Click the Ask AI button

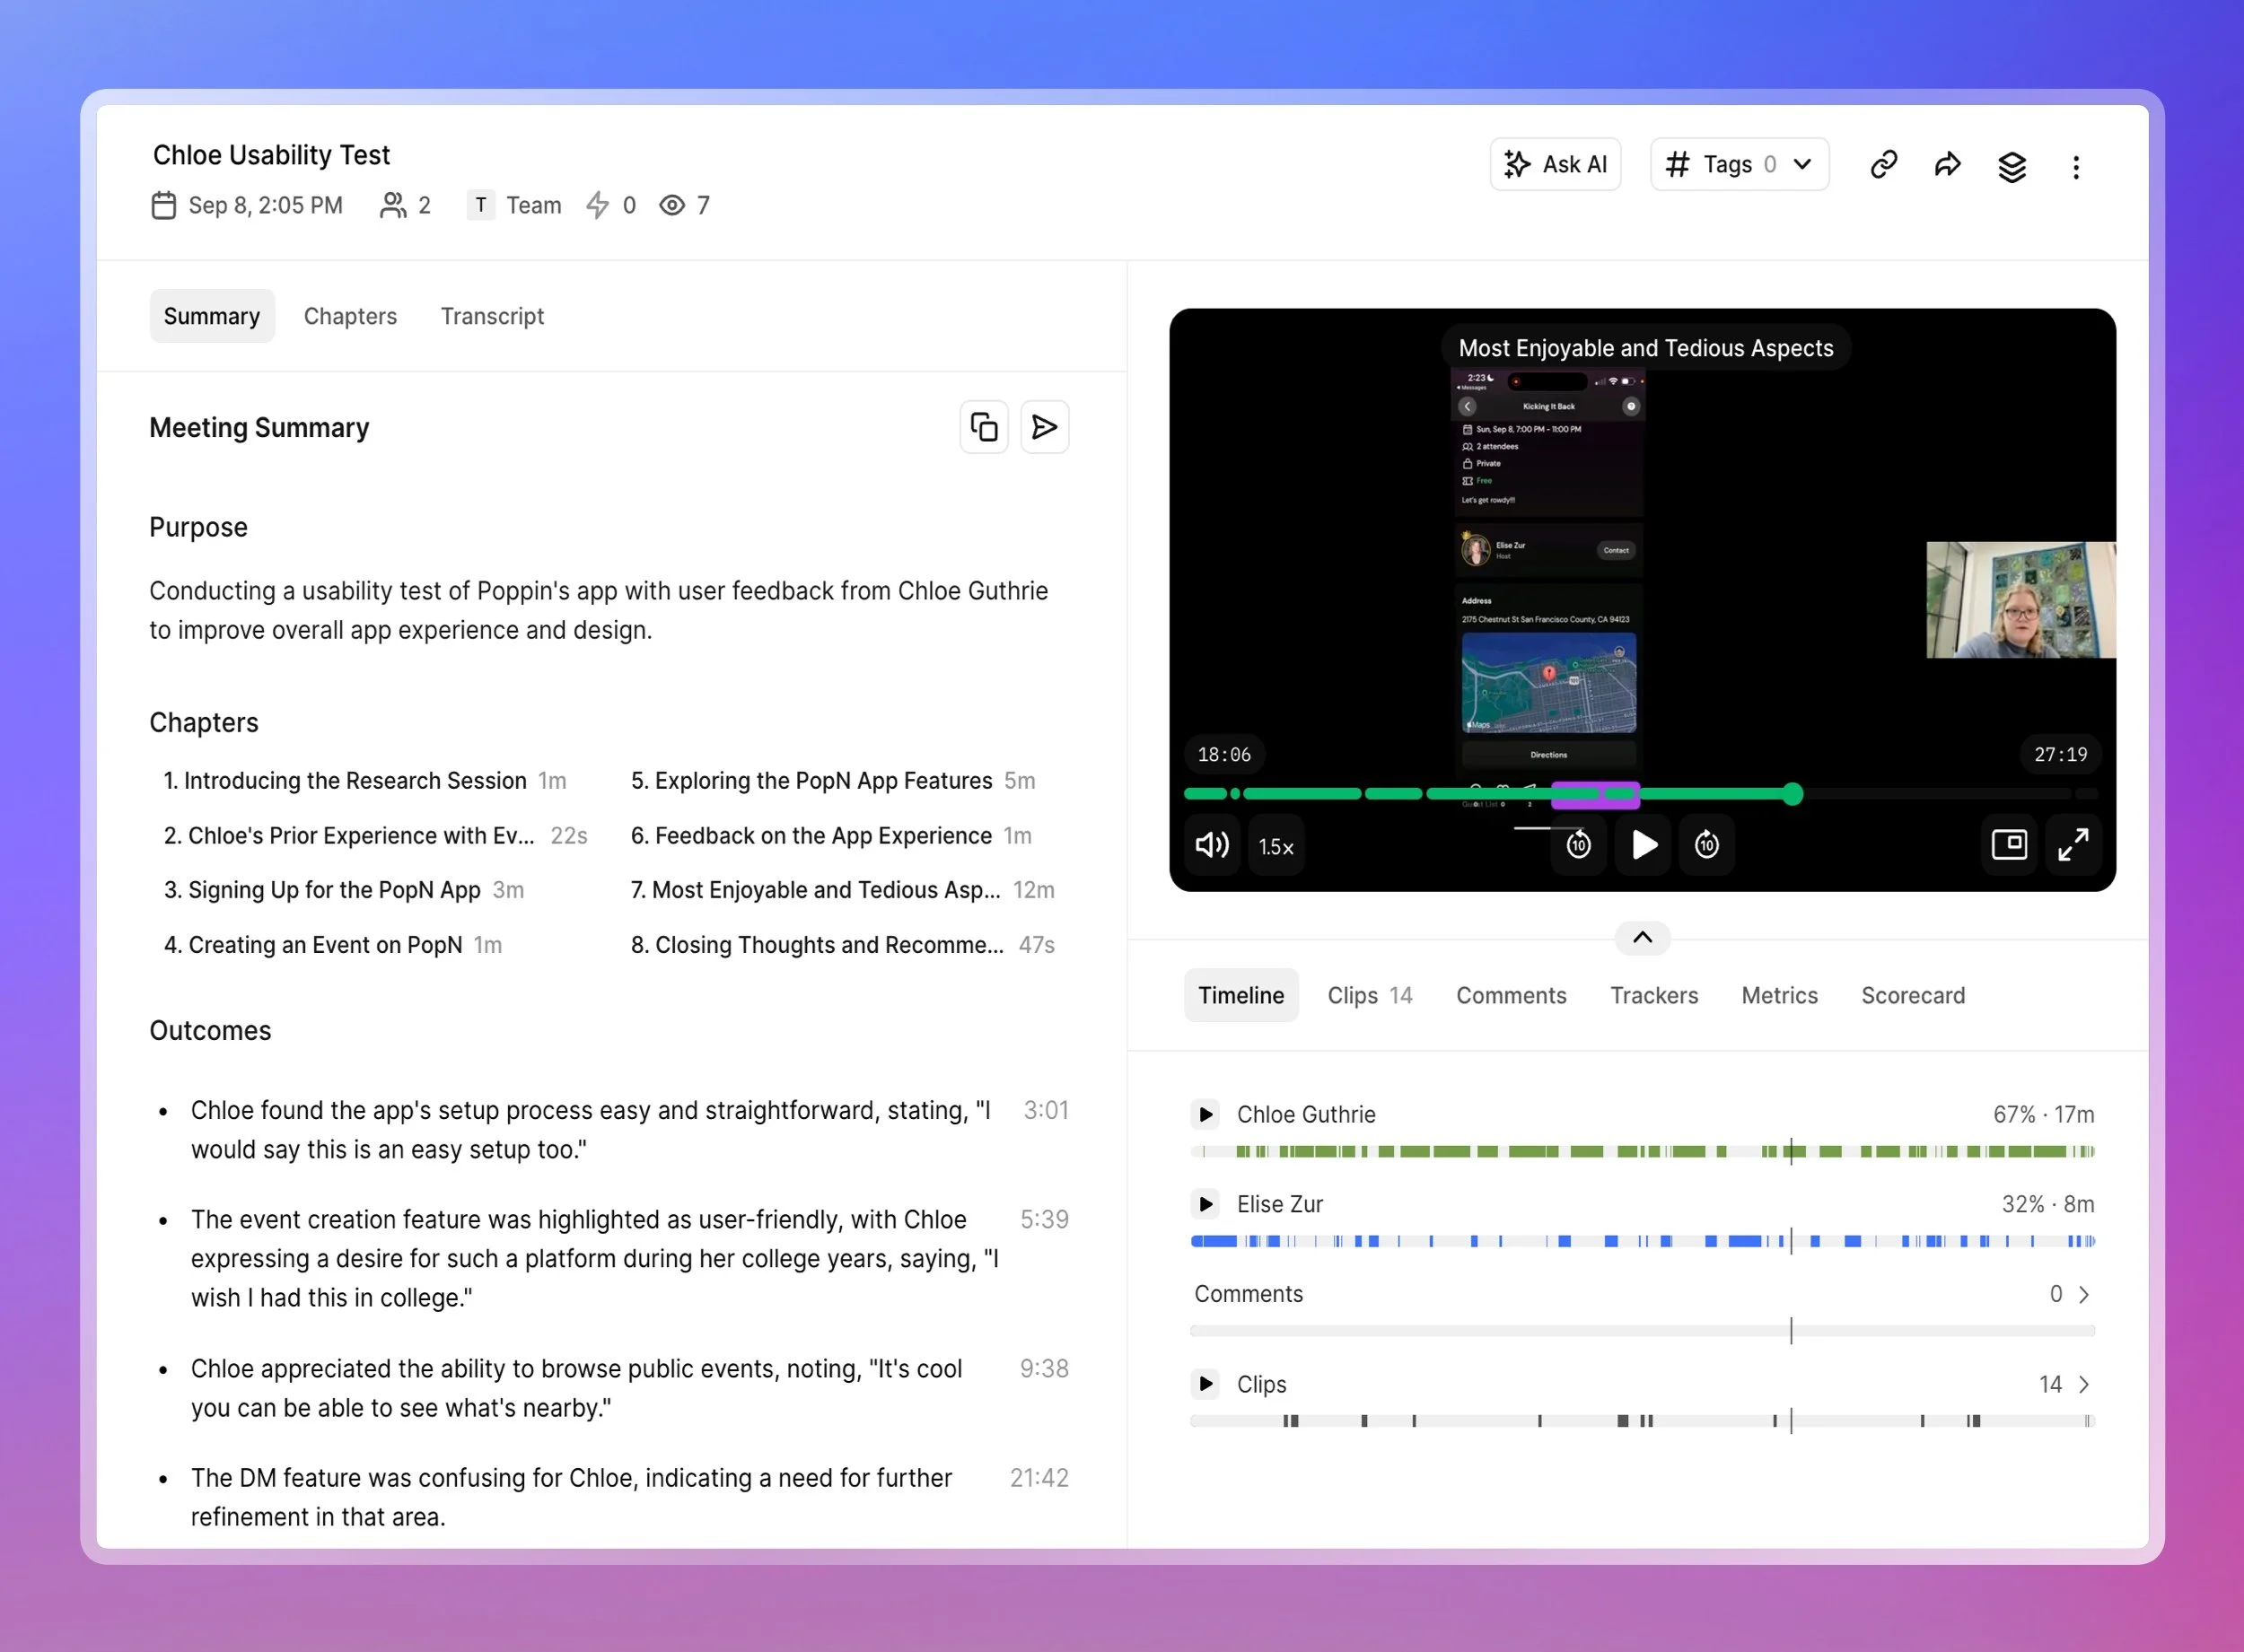pyautogui.click(x=1556, y=164)
